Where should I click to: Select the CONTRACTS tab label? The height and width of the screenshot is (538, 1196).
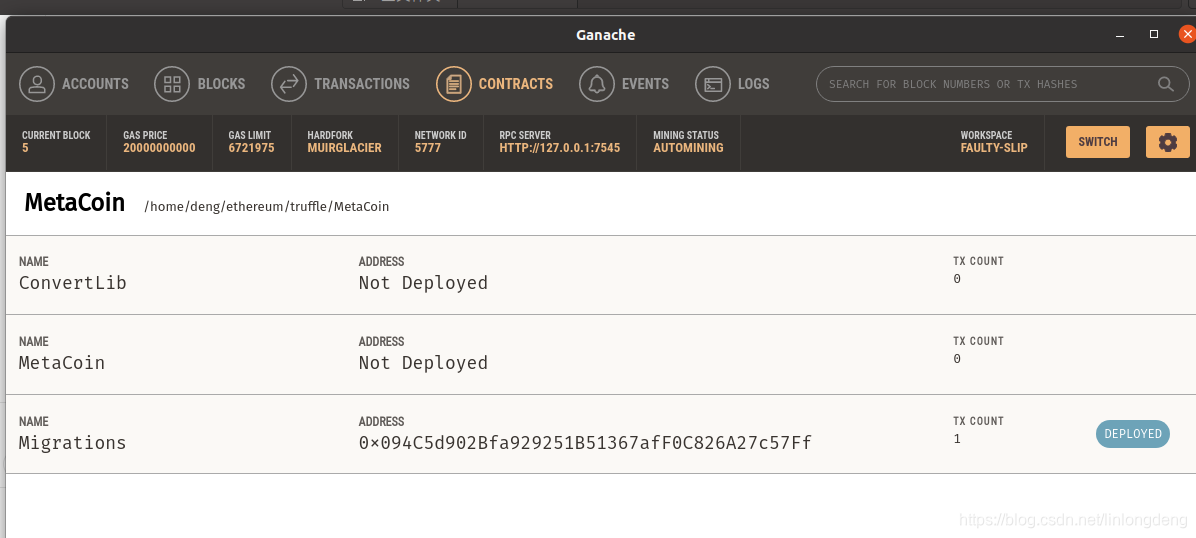516,84
